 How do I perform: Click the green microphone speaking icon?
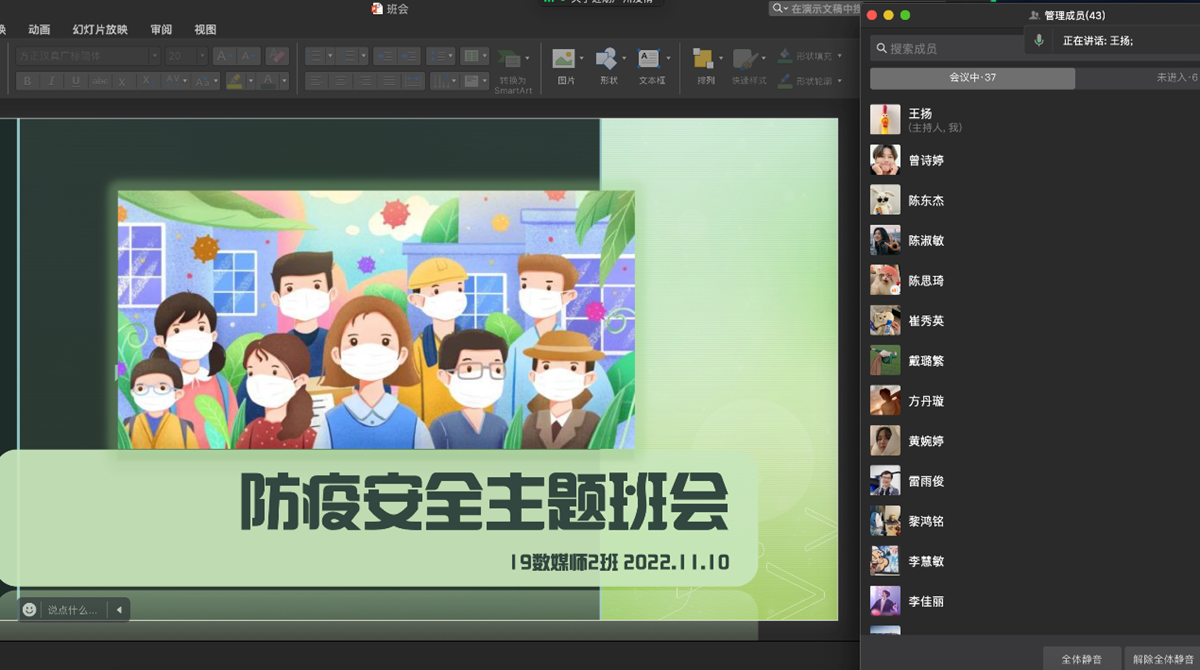(x=1039, y=41)
